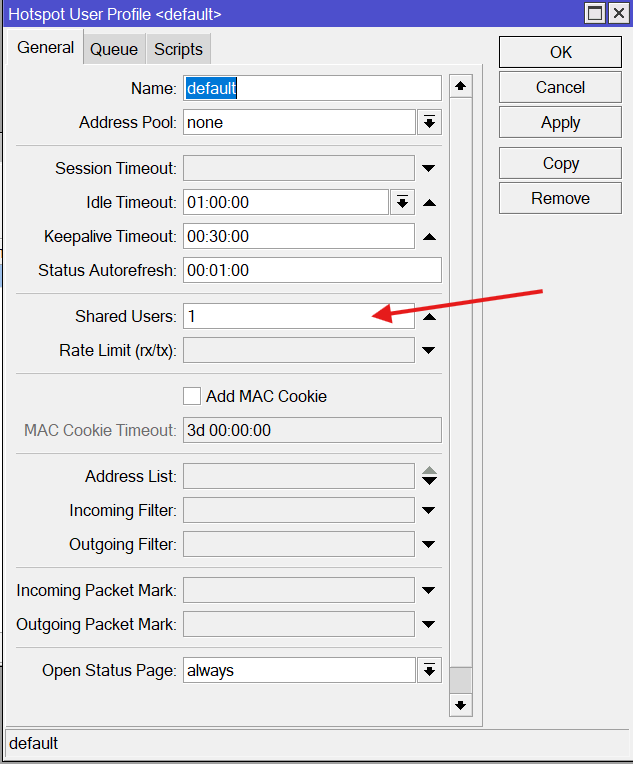This screenshot has width=633, height=764.
Task: Collapse the Shared Users field arrow
Action: click(x=429, y=317)
